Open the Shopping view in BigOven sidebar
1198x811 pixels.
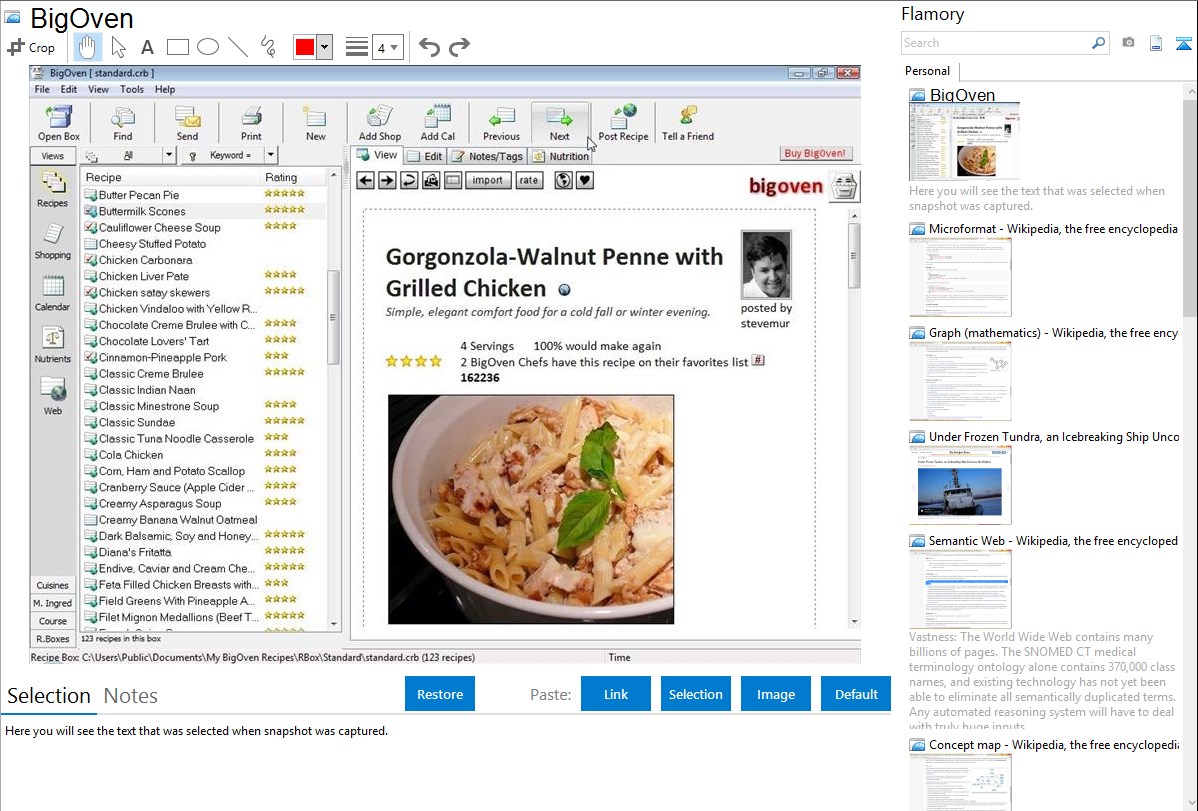coord(53,242)
